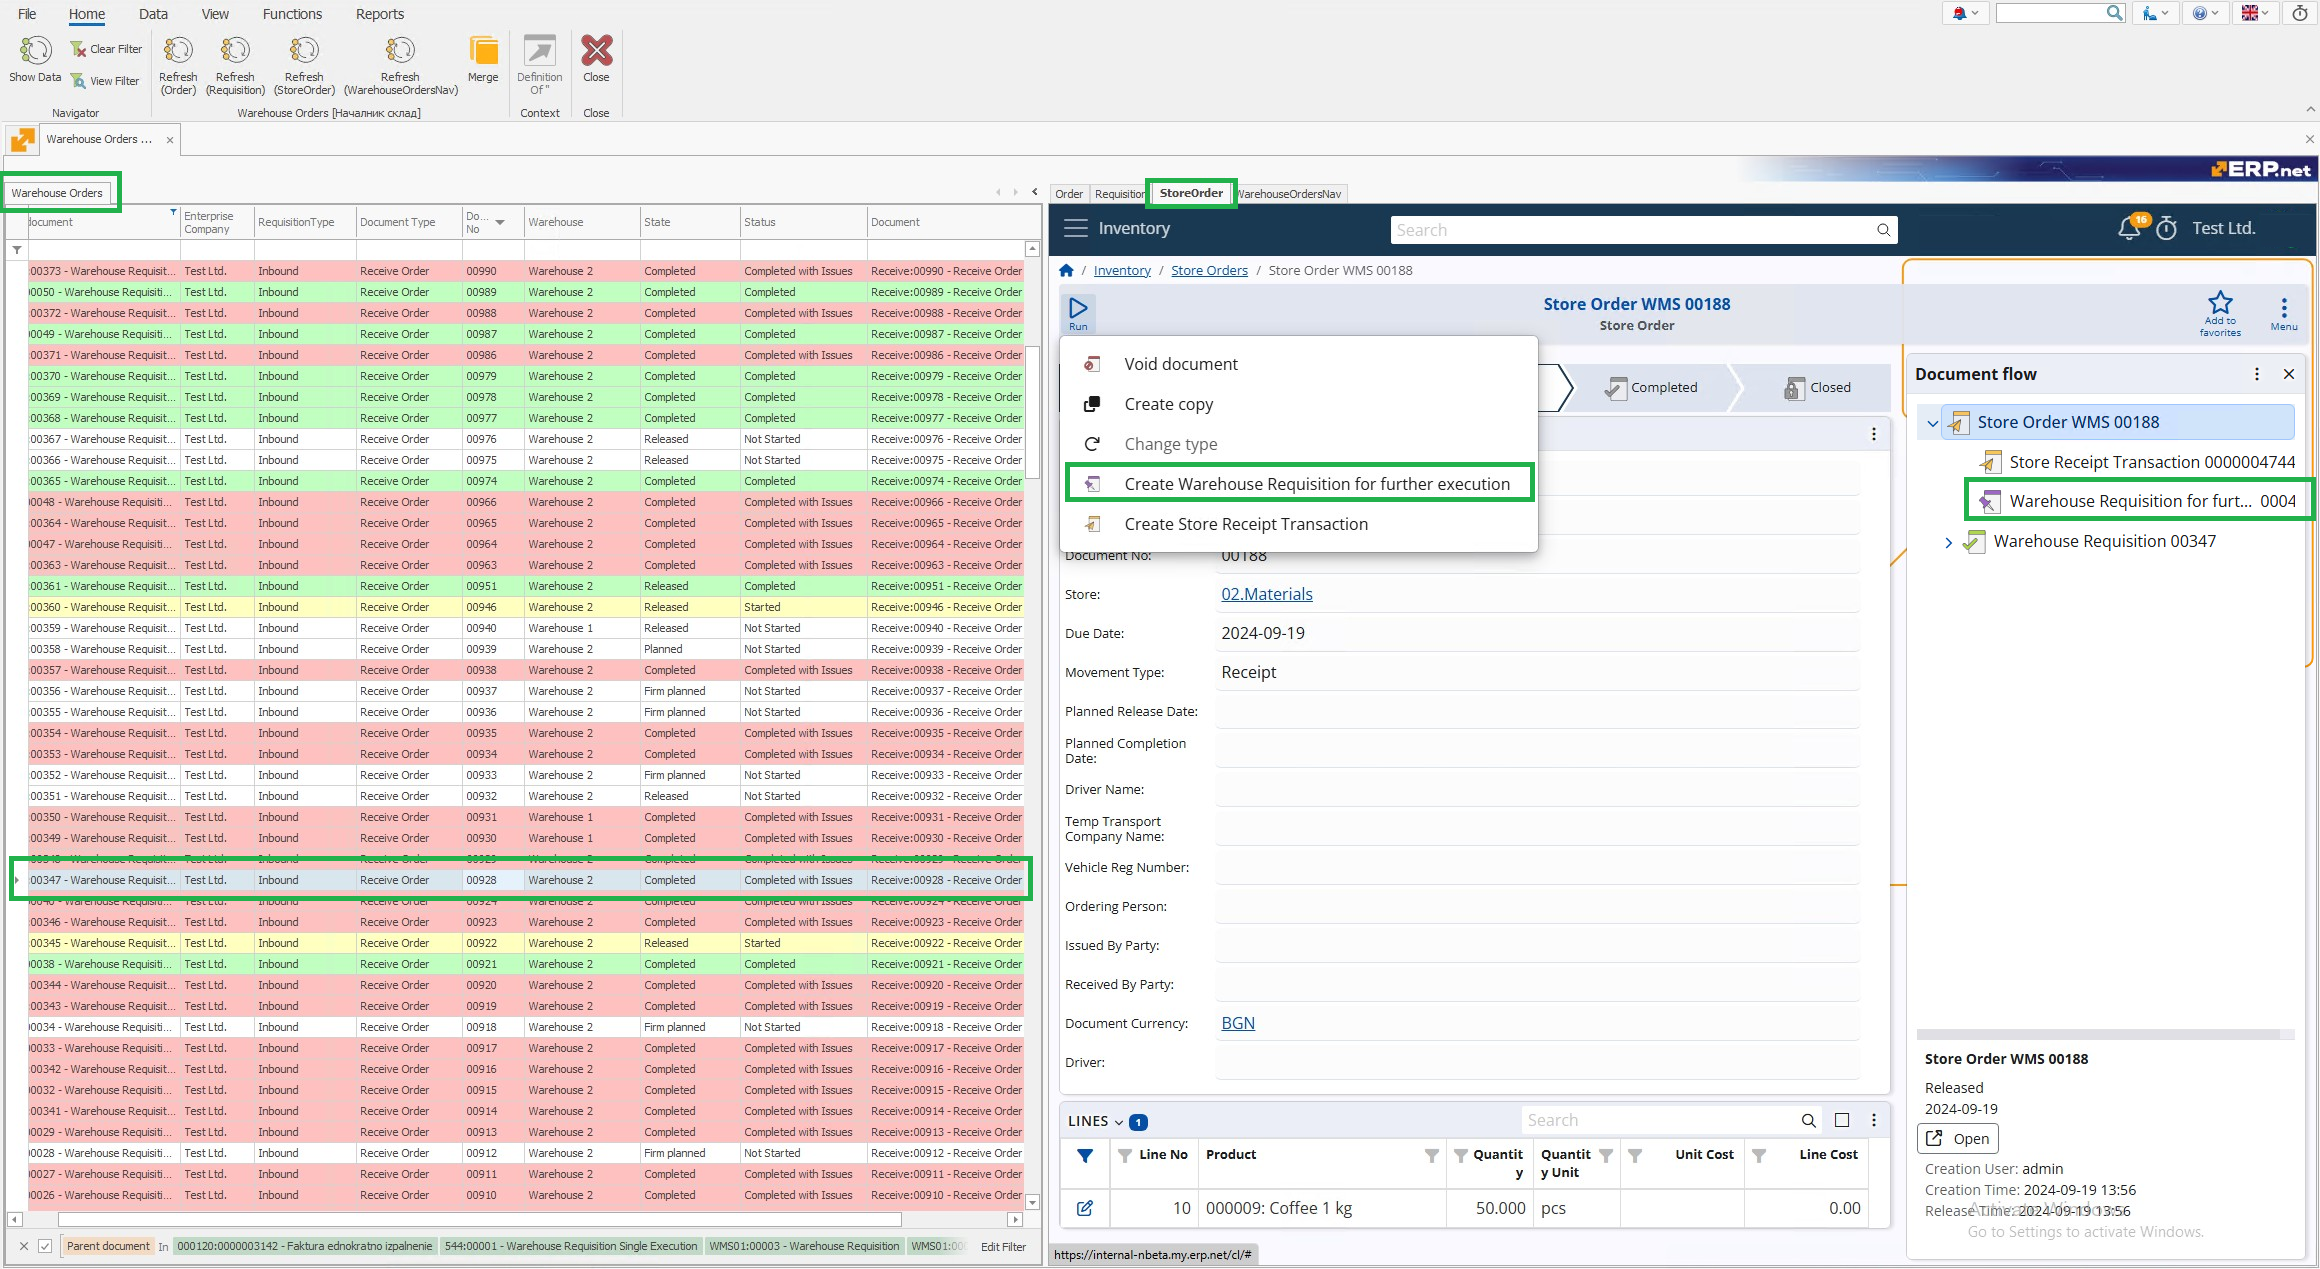Click the blue filter icon in Lines grid

[x=1085, y=1156]
